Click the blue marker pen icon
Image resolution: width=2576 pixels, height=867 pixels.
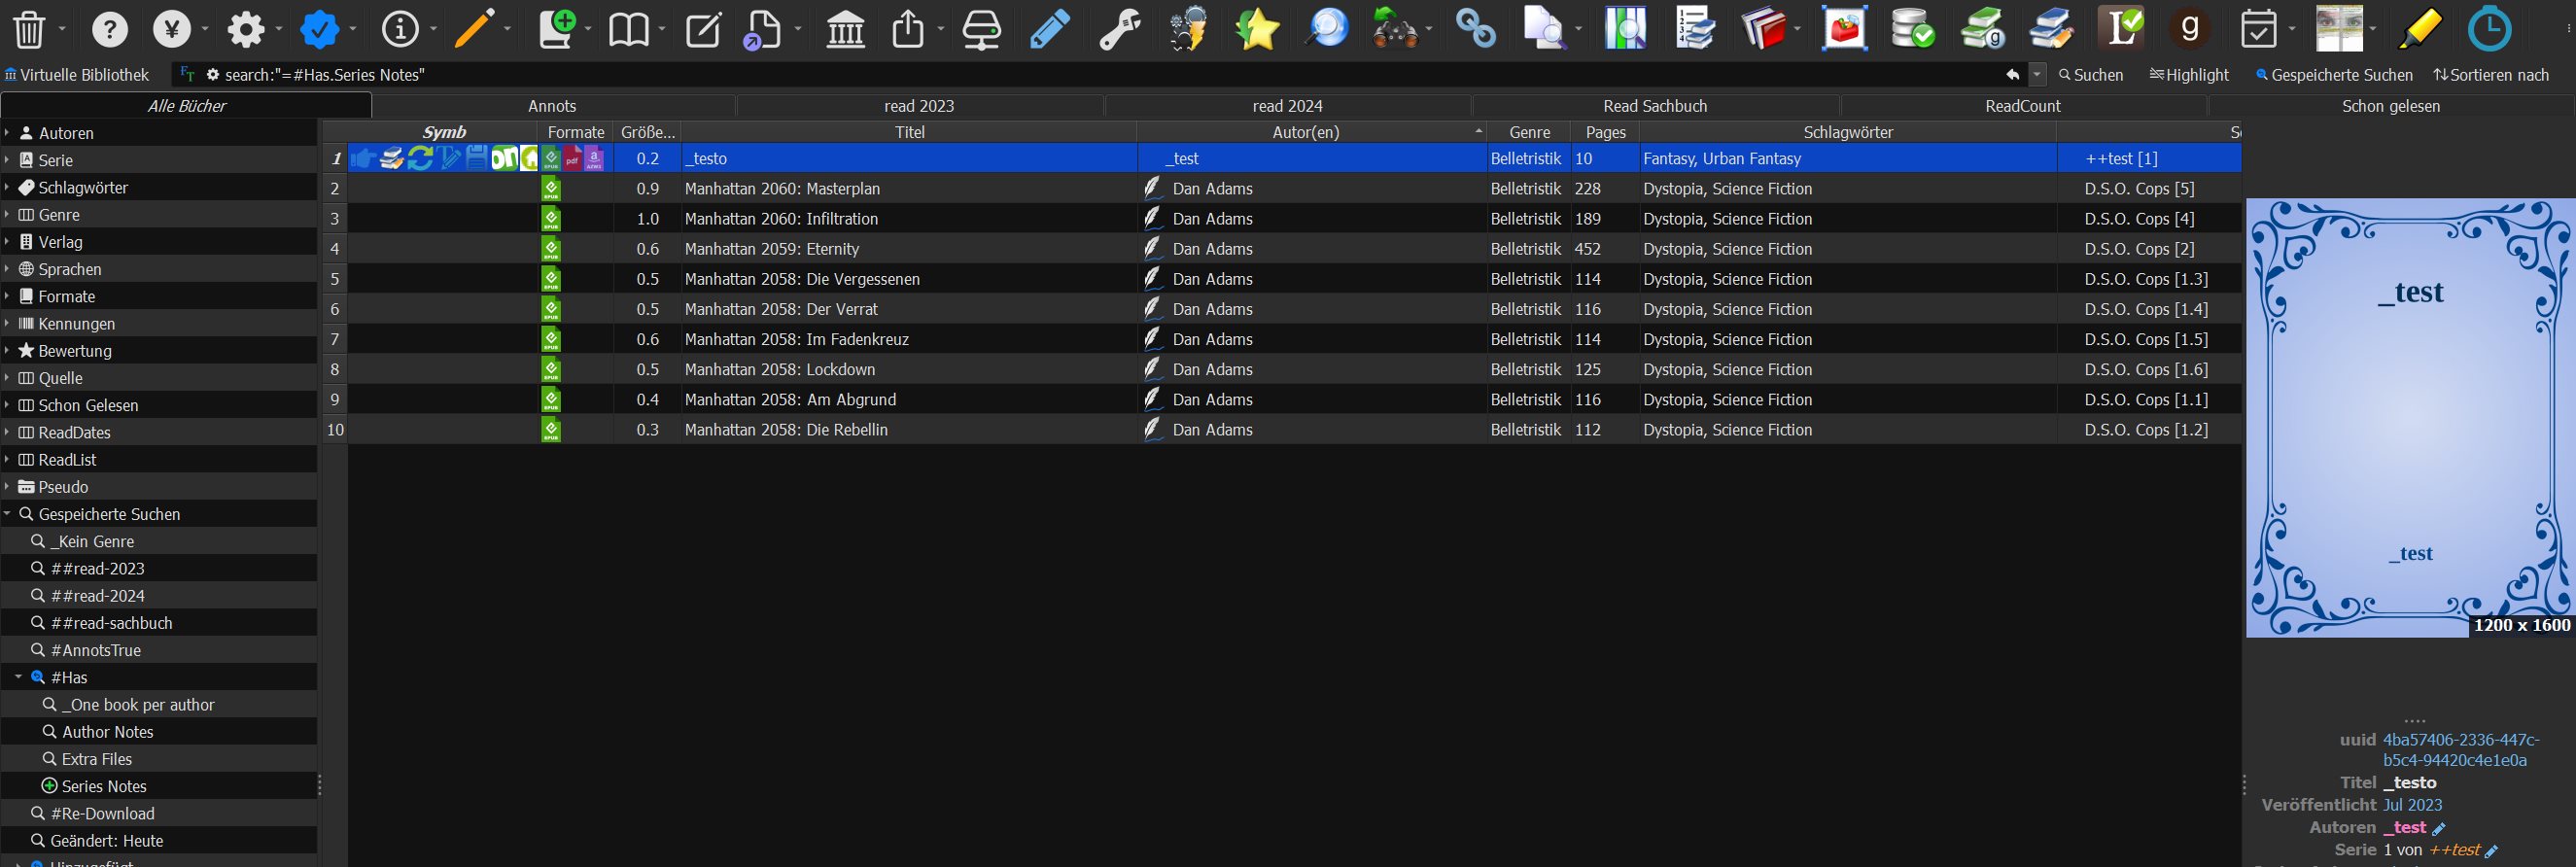[x=1050, y=30]
